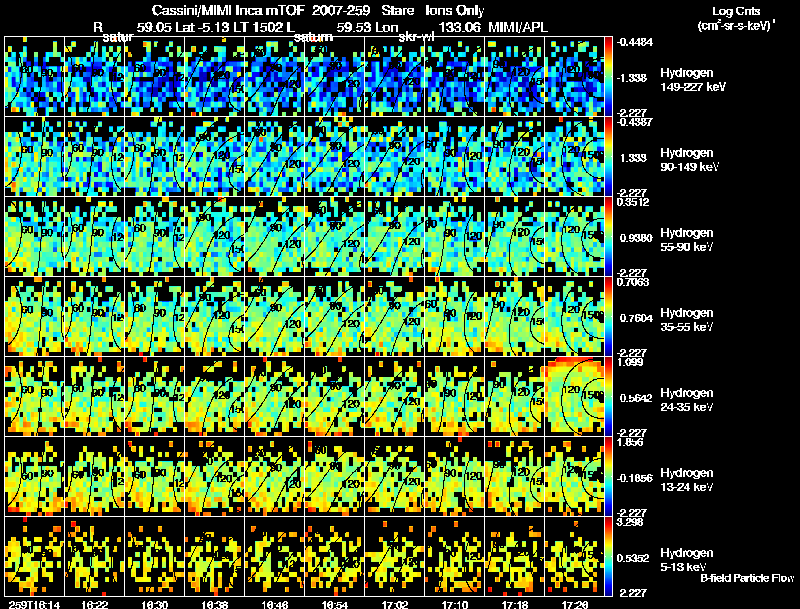Image resolution: width=800 pixels, height=609 pixels.
Task: Open the 35-55 keV panel at 16:46
Action: coord(274,317)
